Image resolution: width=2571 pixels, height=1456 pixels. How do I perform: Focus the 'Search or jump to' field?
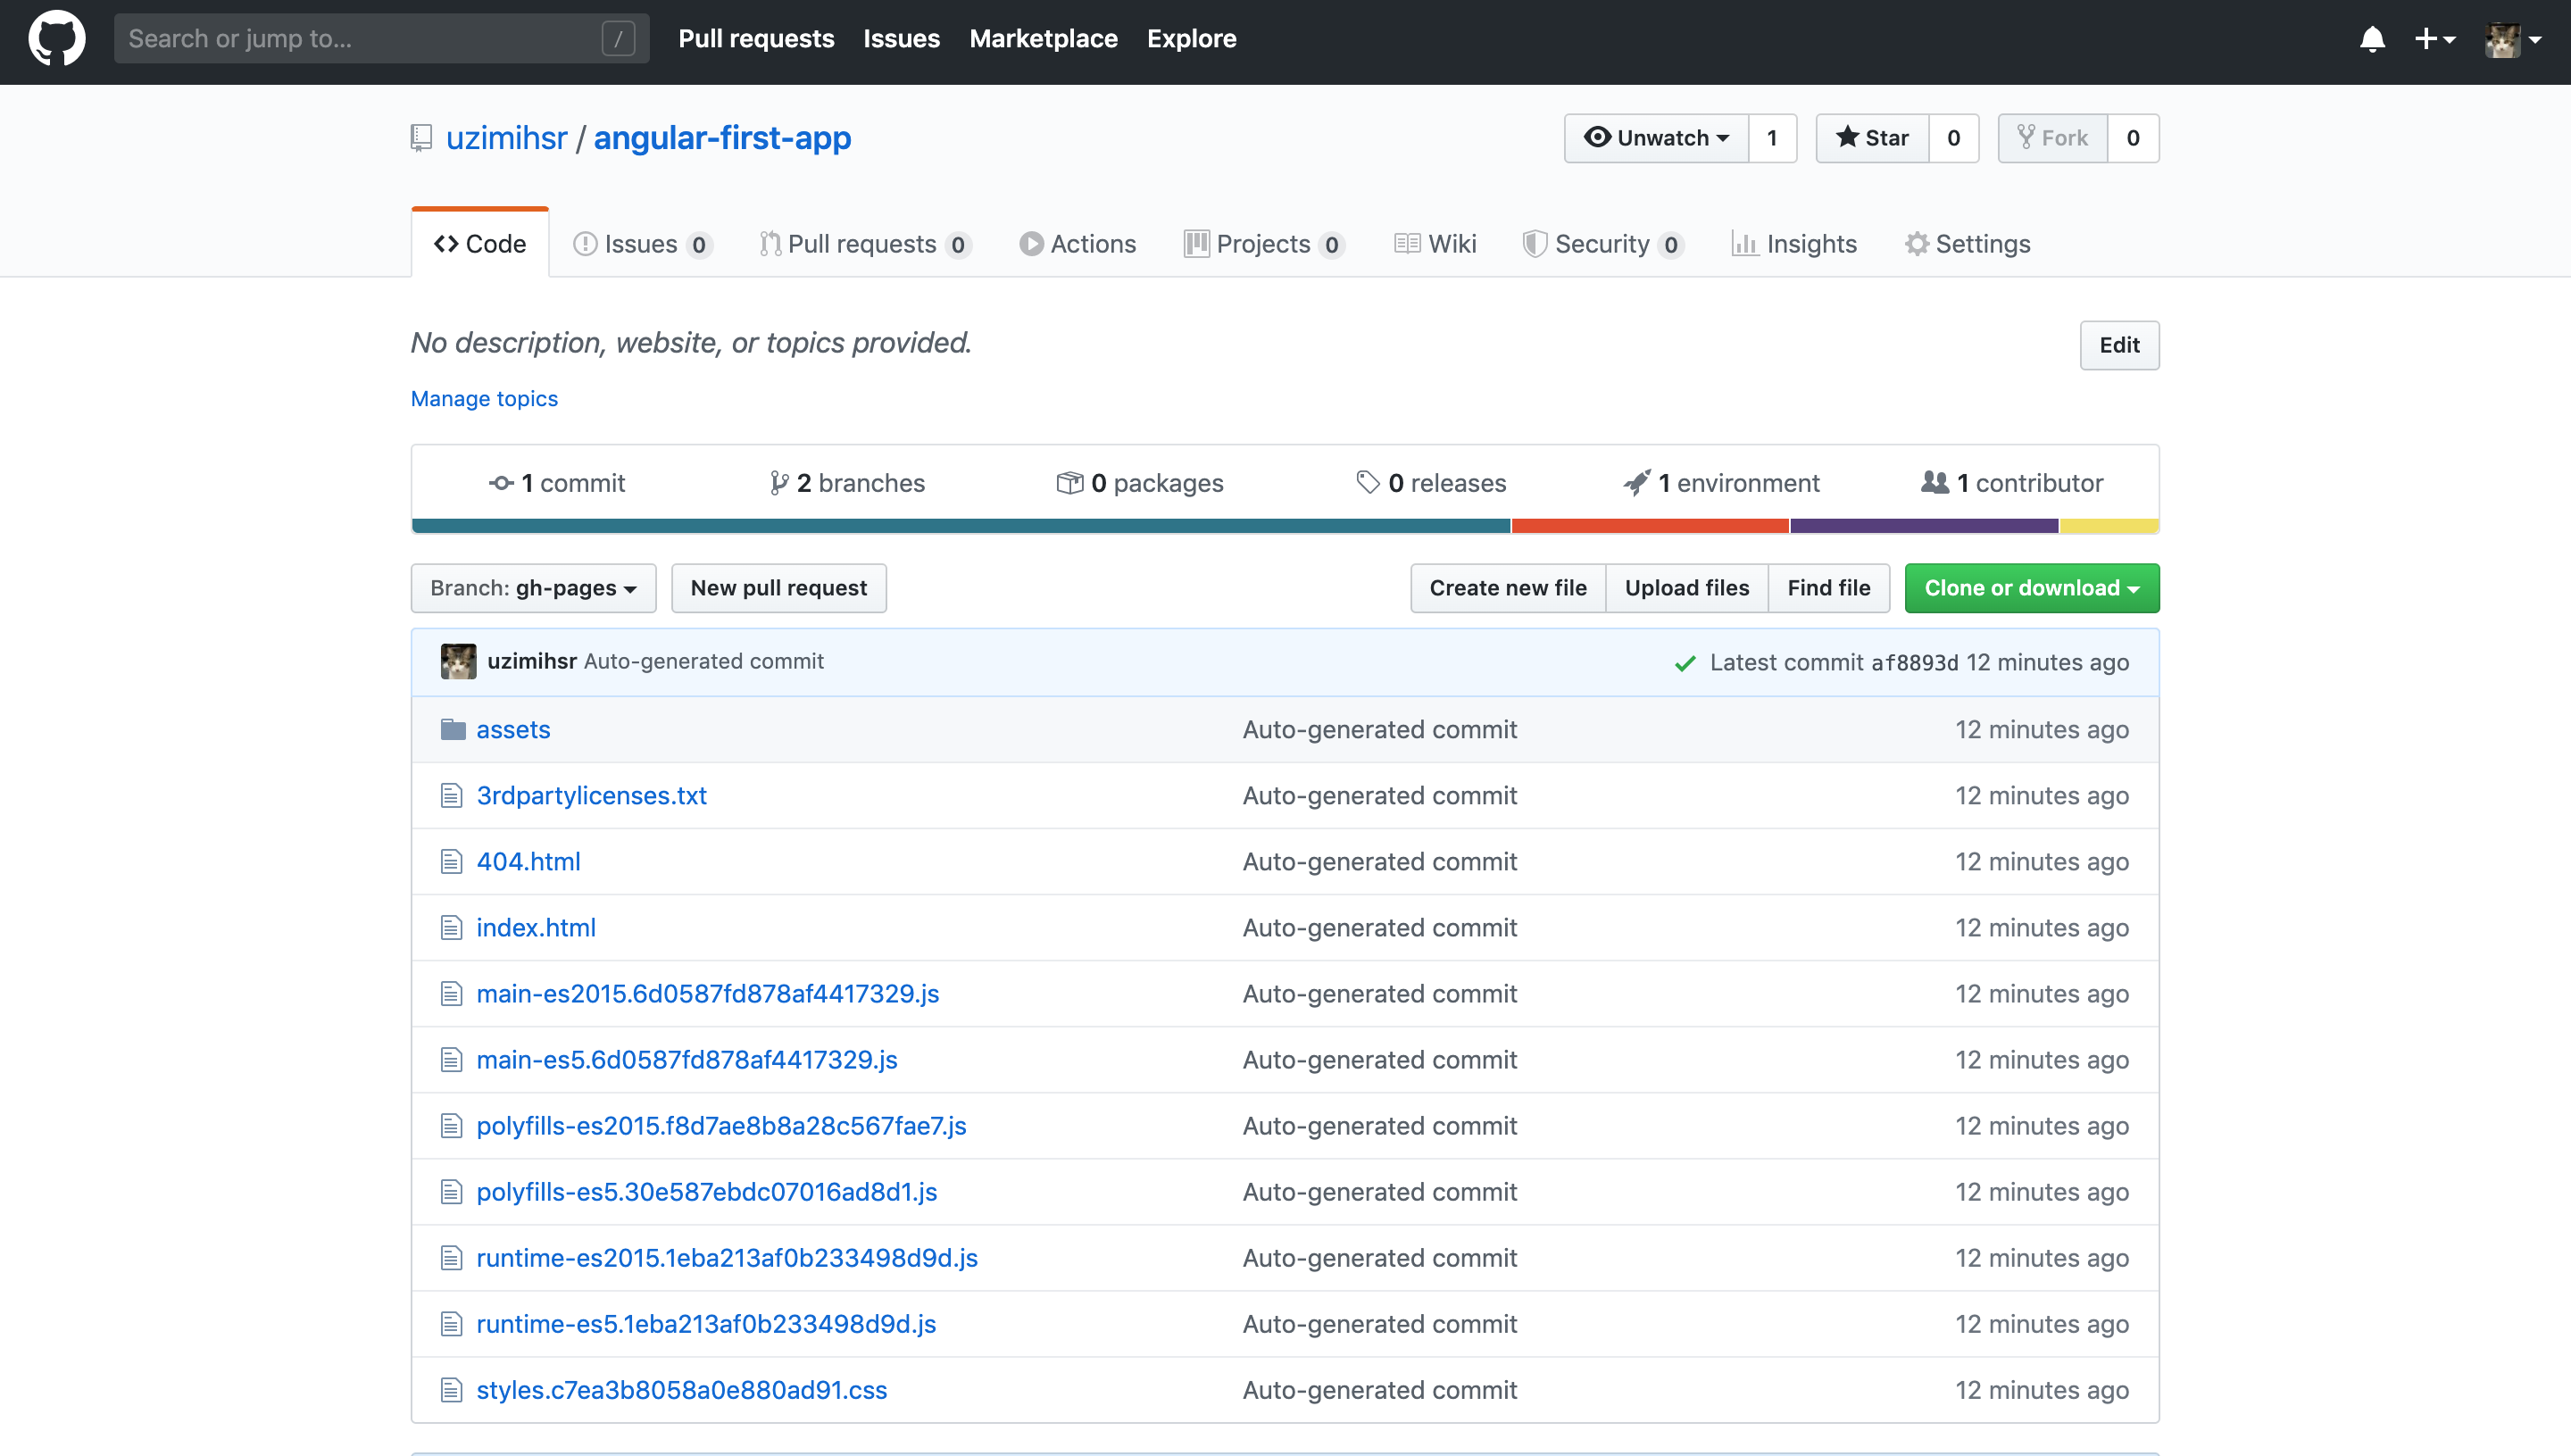(381, 39)
